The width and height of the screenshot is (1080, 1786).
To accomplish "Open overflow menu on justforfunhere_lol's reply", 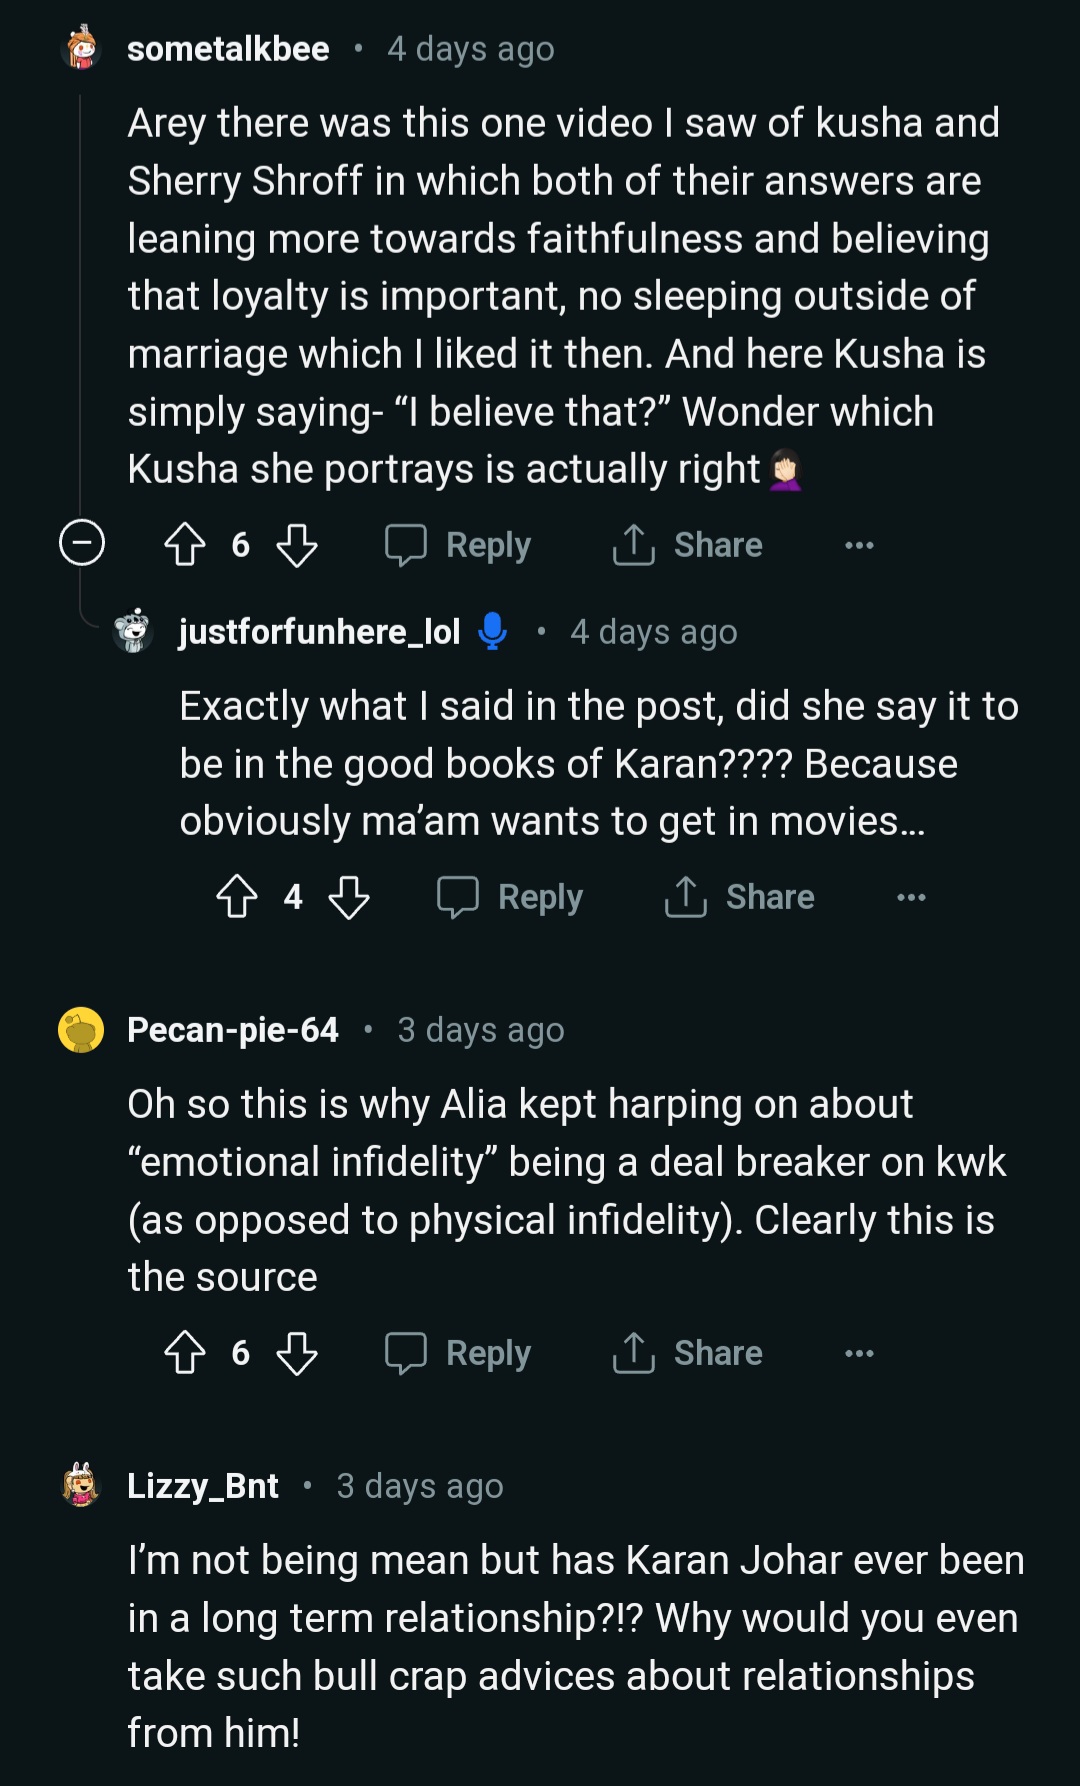I will click(911, 897).
